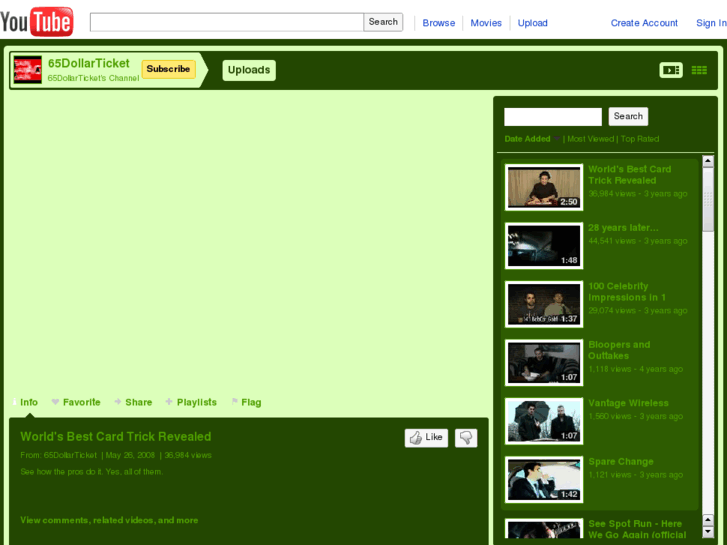This screenshot has width=727, height=545.
Task: Open Bloopers and Outtakes thumbnail
Action: pos(544,362)
